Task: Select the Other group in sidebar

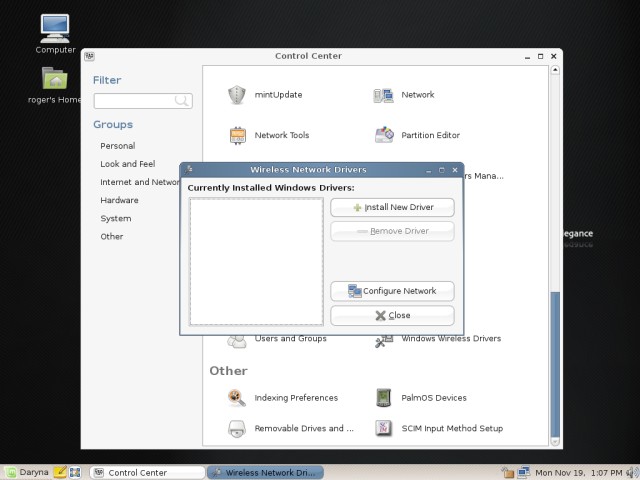Action: tap(111, 237)
